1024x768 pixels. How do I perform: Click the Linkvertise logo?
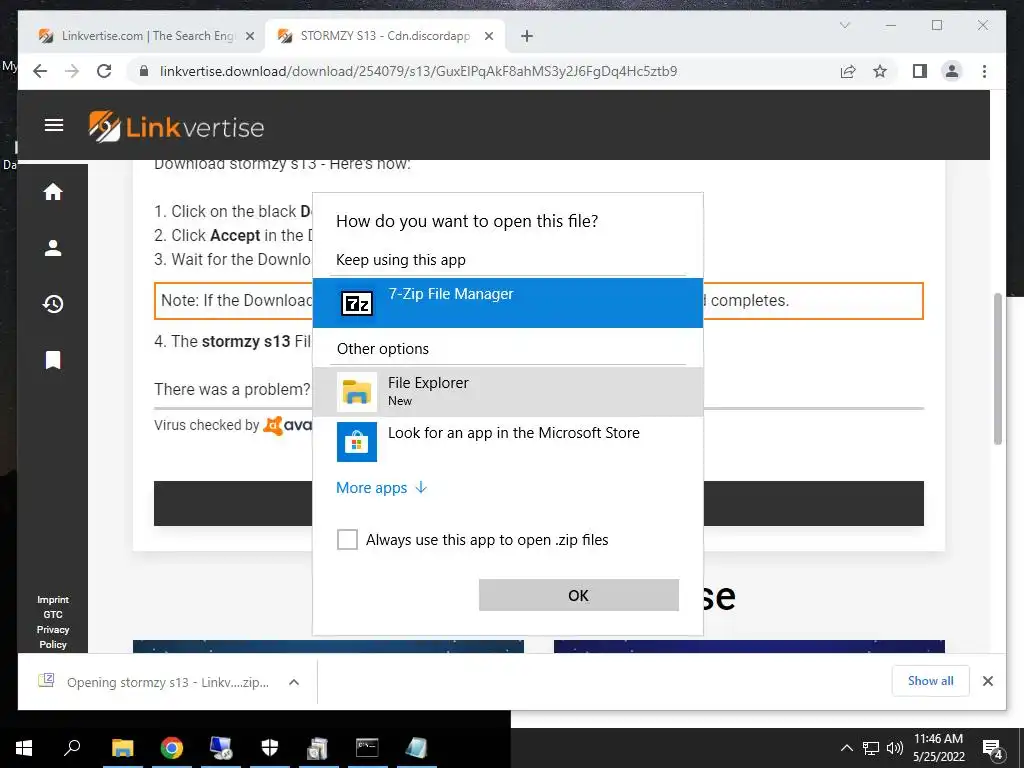click(x=176, y=127)
